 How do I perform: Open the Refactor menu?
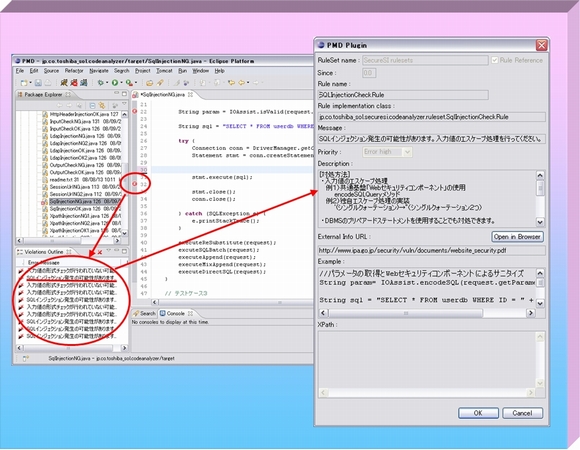(x=74, y=71)
